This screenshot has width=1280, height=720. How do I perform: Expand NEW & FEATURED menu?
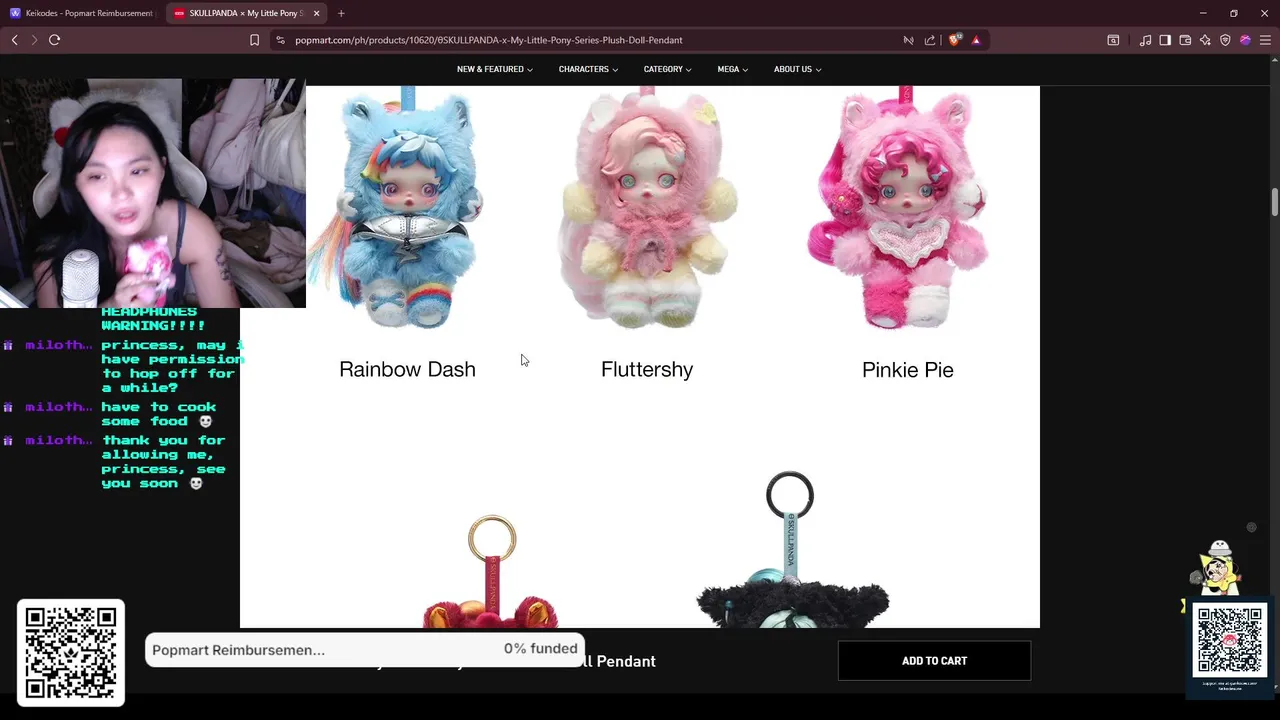tap(494, 69)
